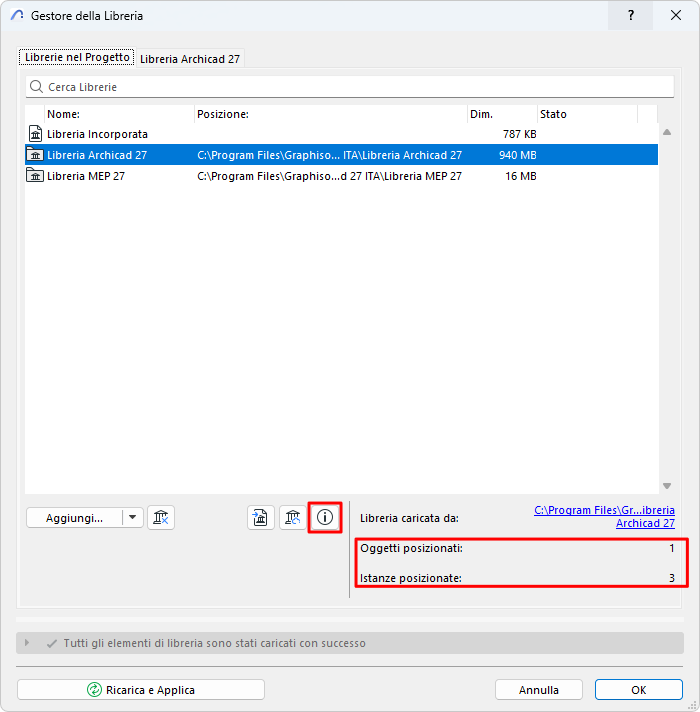Click the embed library file icon button
This screenshot has height=712, width=700.
pyautogui.click(x=261, y=518)
